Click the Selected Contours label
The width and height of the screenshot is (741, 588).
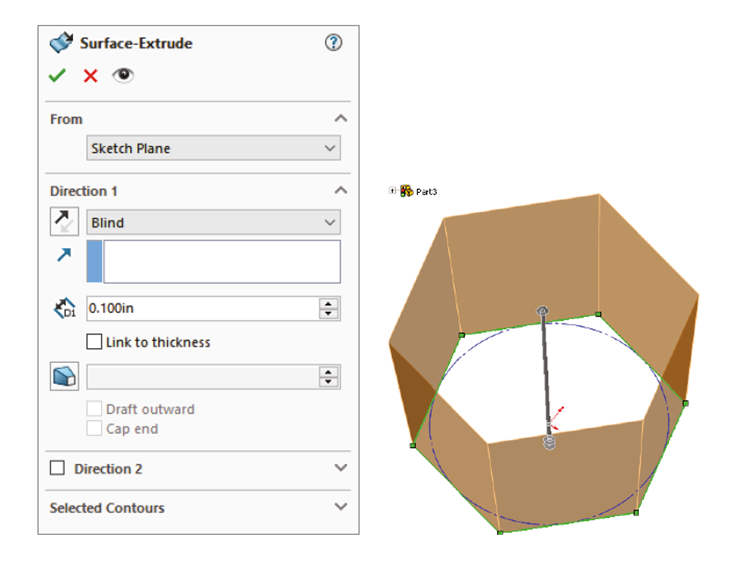[107, 508]
